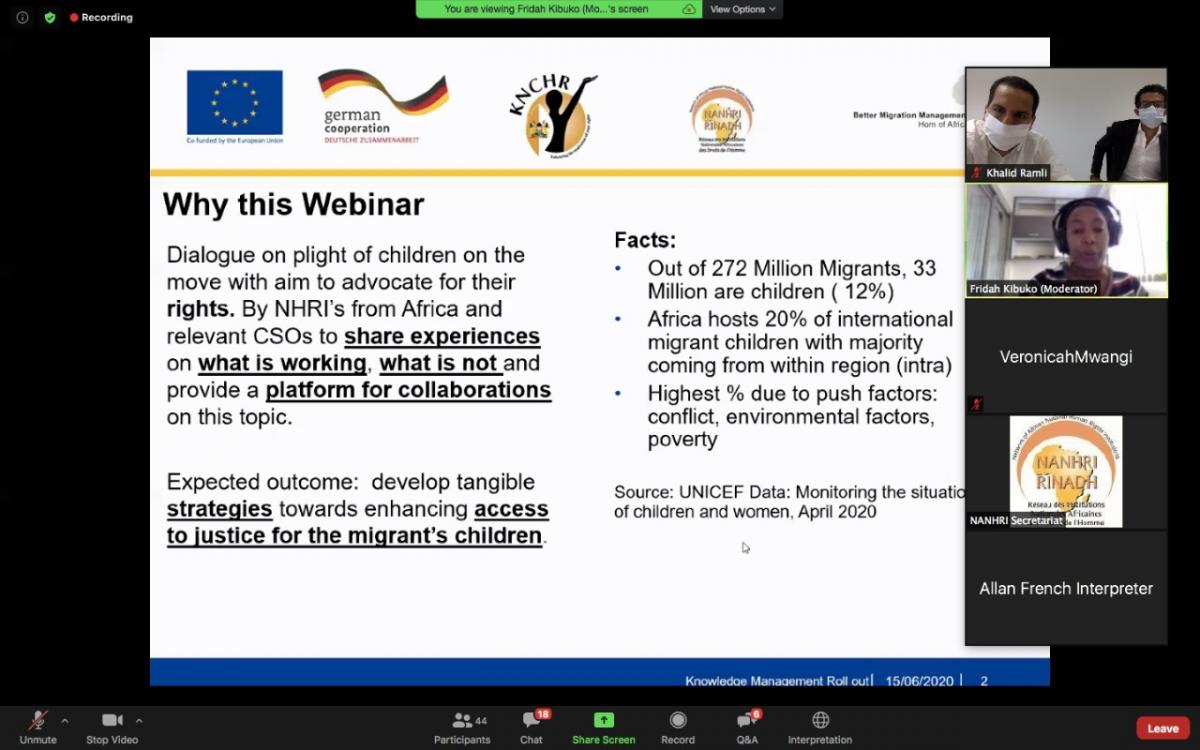The width and height of the screenshot is (1200, 750).
Task: Click the meeting info icon
Action: [x=22, y=17]
